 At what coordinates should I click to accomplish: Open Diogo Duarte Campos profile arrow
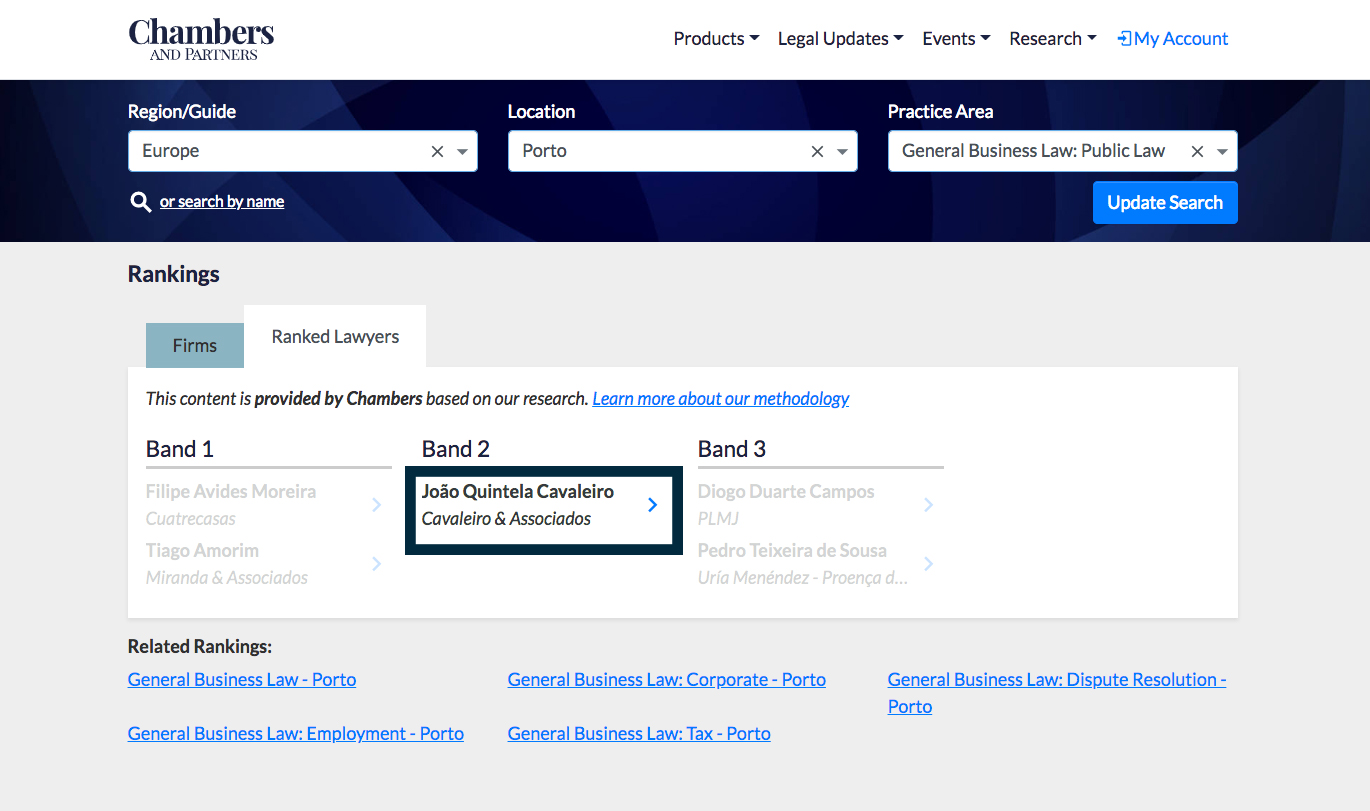tap(929, 505)
